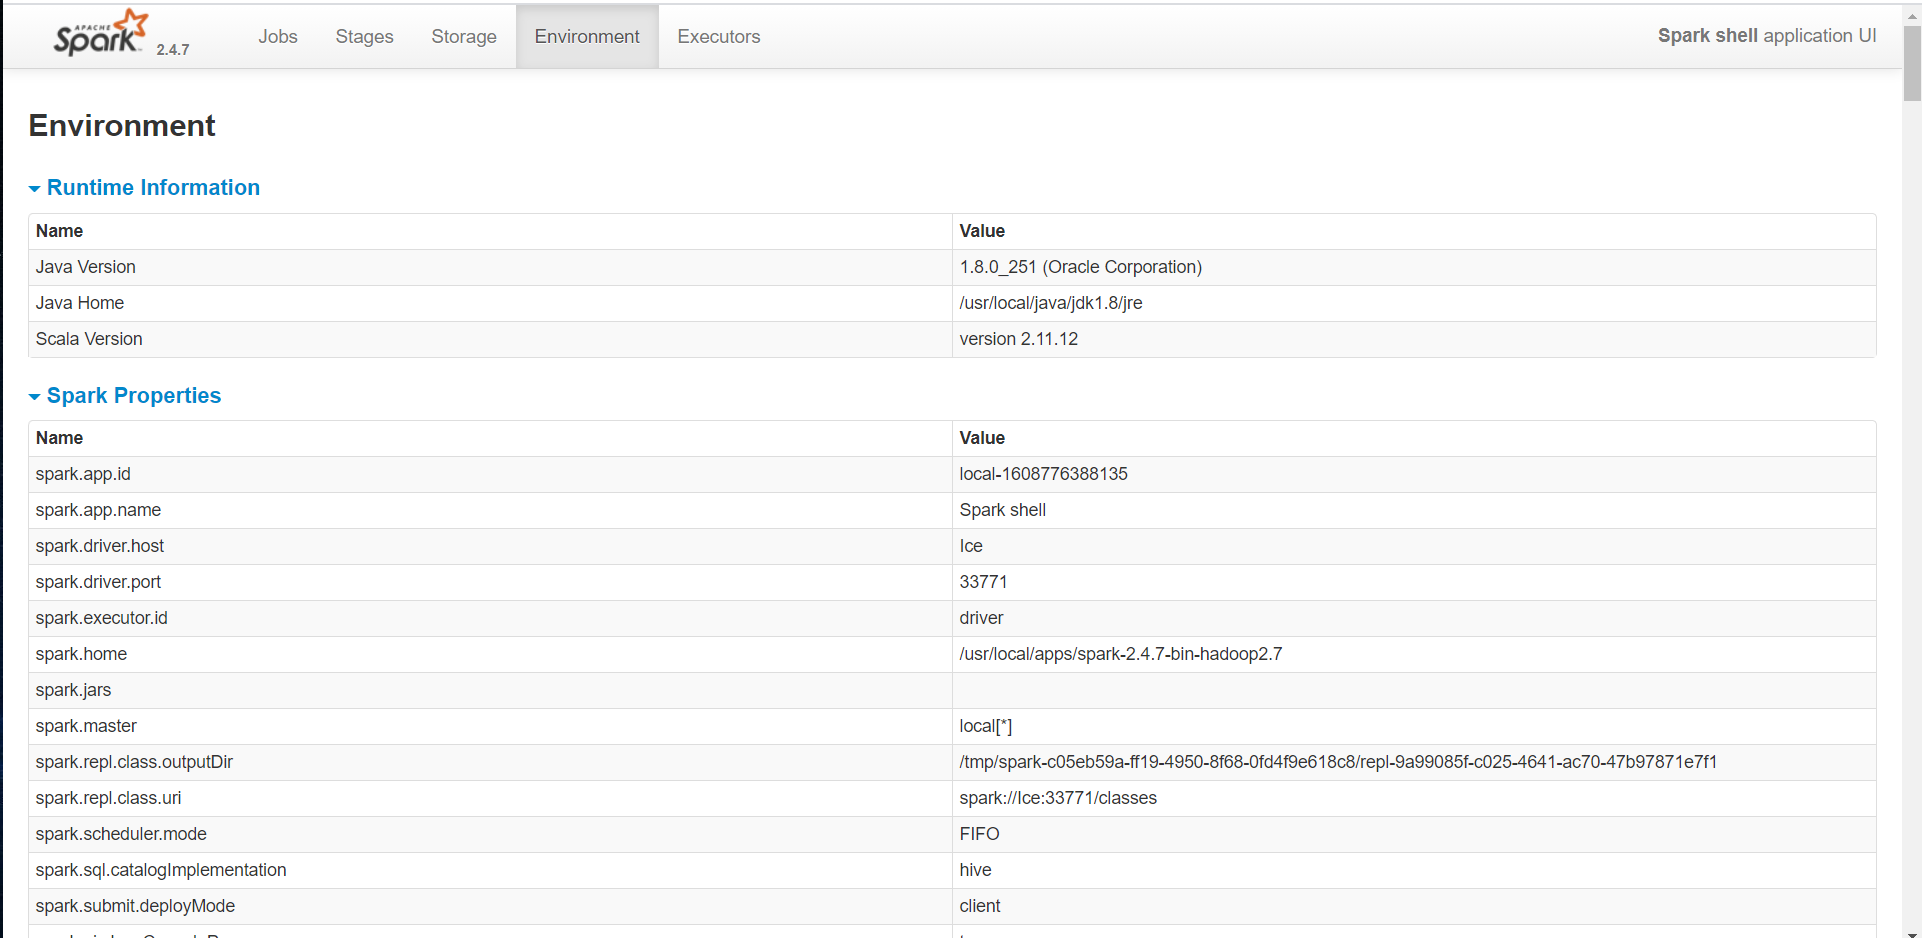The image size is (1922, 938).
Task: Click the spark.repl.class.uri property
Action: point(108,798)
